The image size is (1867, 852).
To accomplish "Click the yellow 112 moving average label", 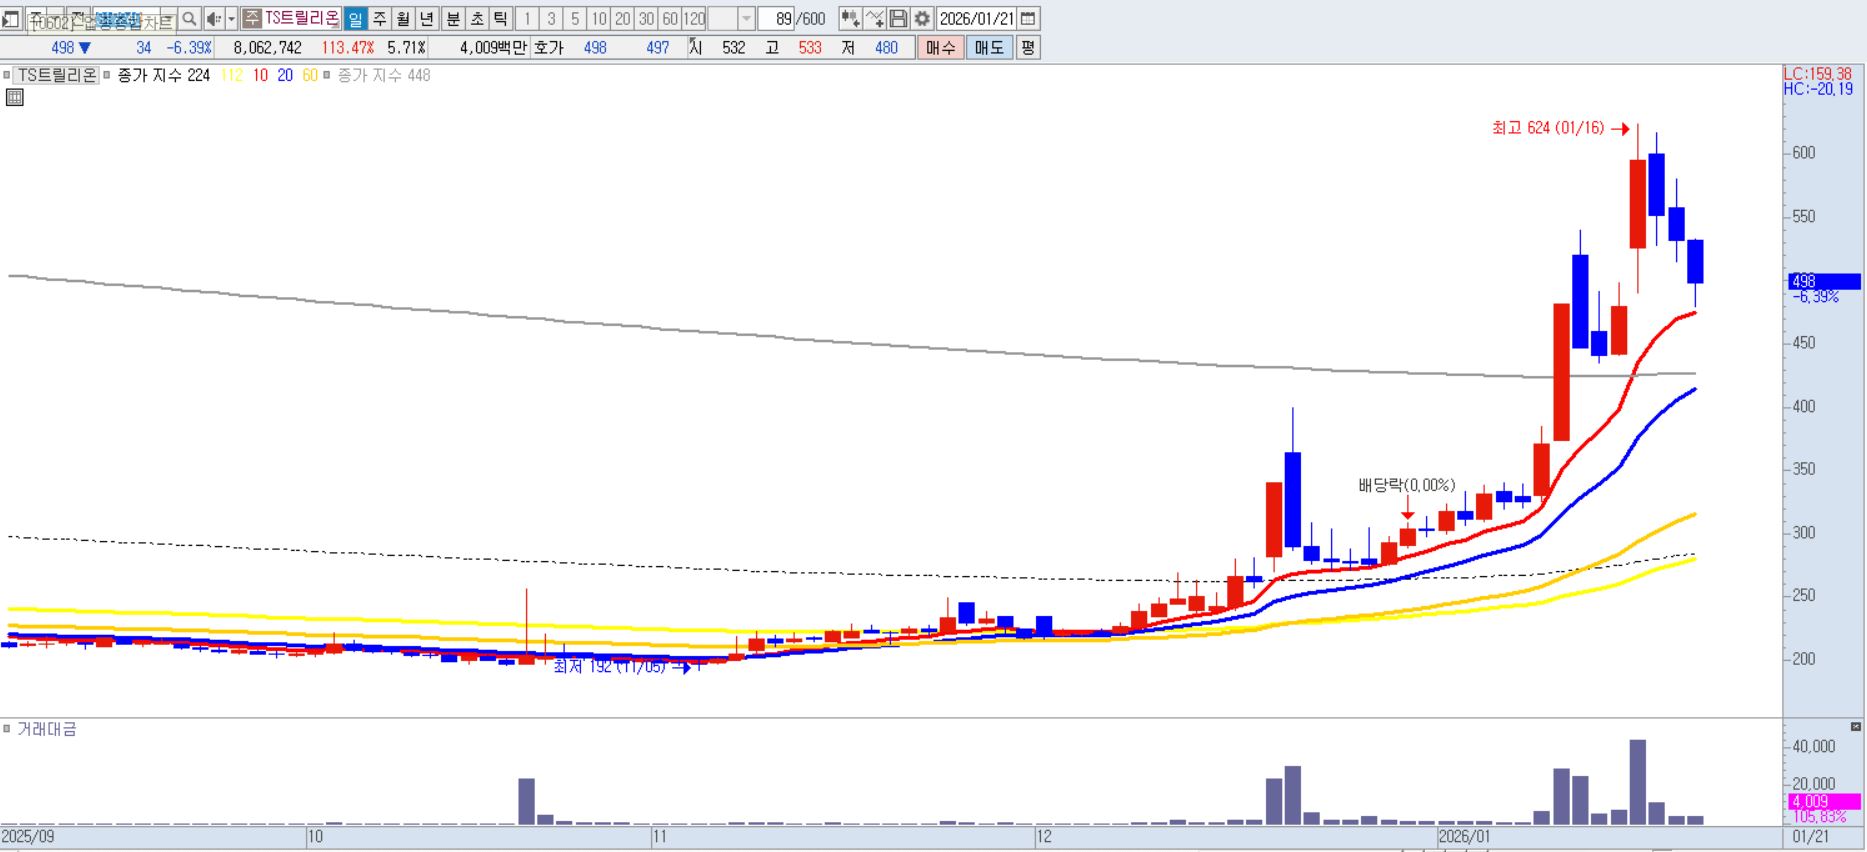I will click(231, 75).
